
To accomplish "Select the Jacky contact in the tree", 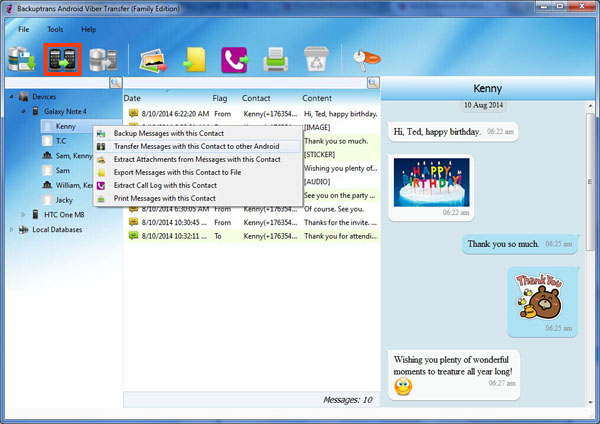I will (x=64, y=200).
